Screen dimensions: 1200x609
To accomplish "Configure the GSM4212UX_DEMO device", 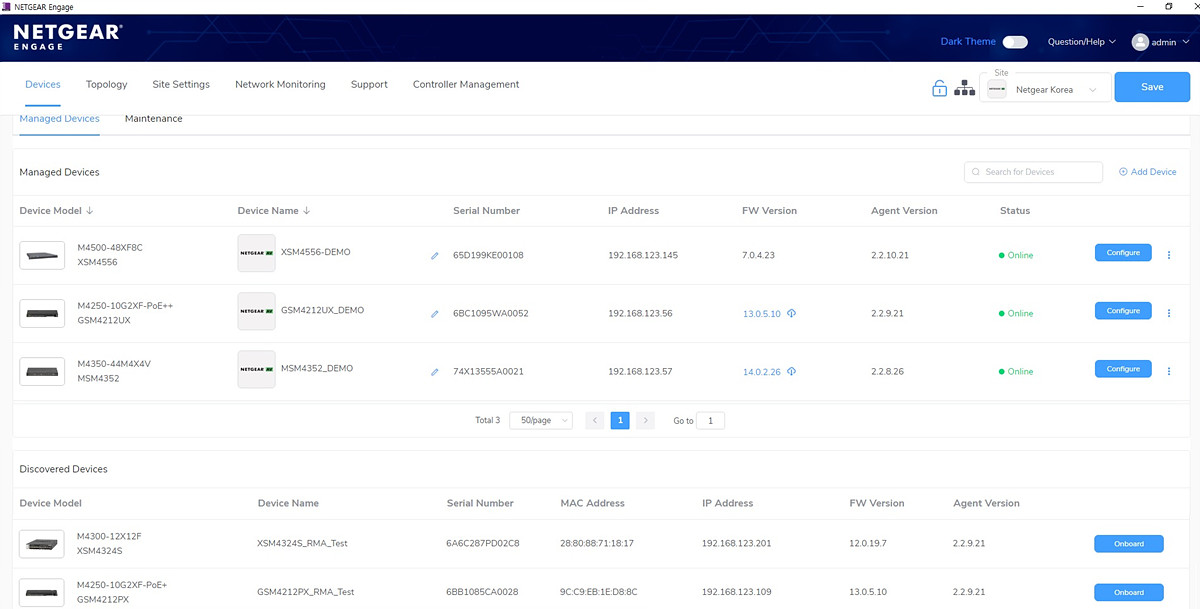I will (1123, 311).
